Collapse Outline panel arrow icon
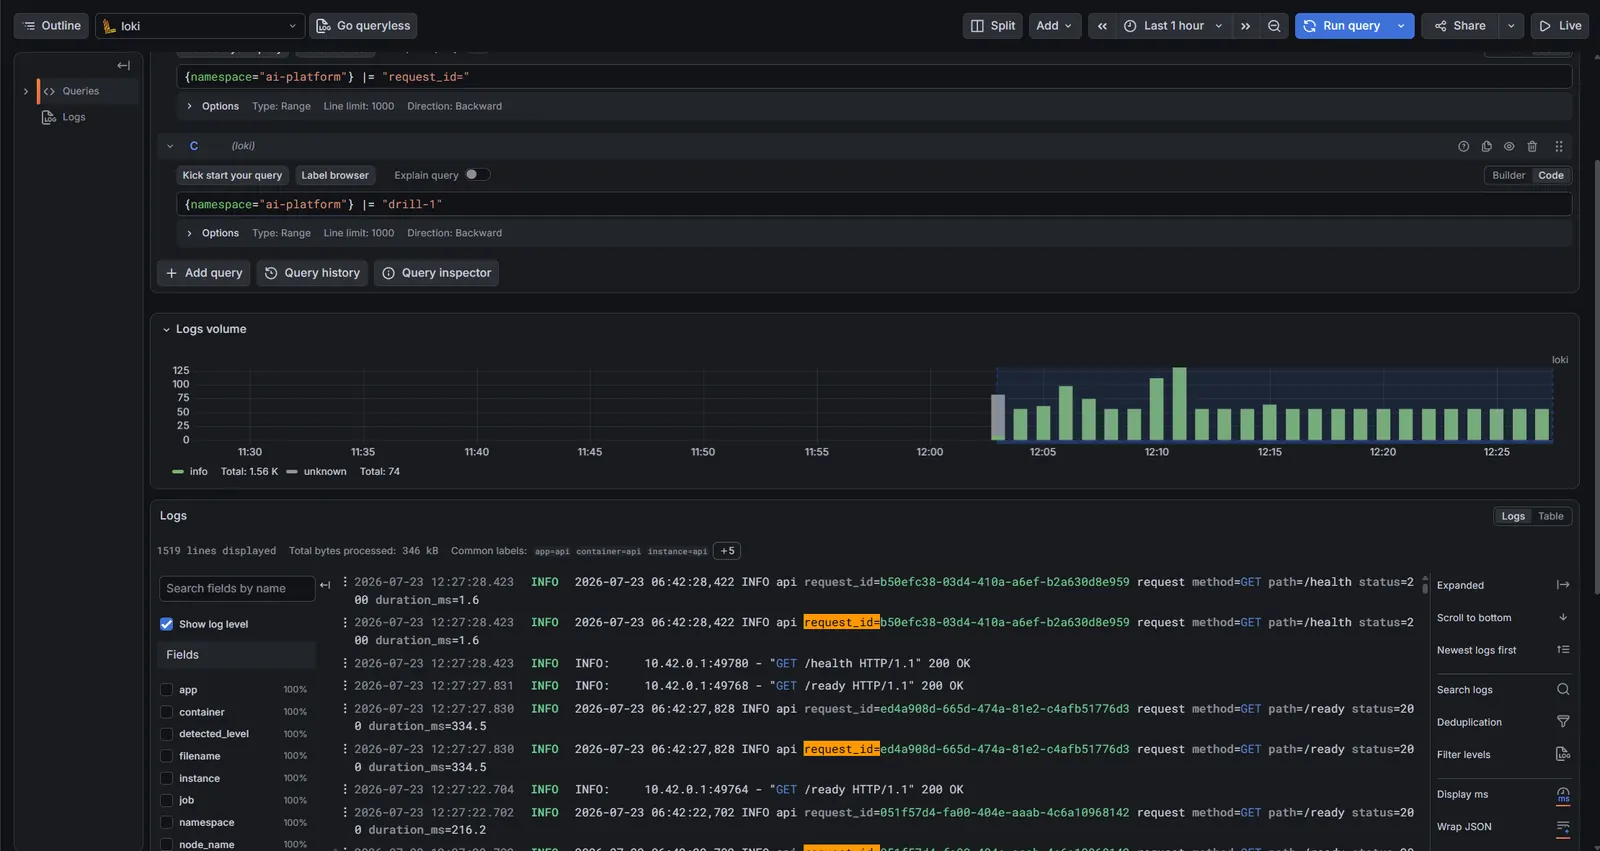The image size is (1600, 851). point(123,65)
